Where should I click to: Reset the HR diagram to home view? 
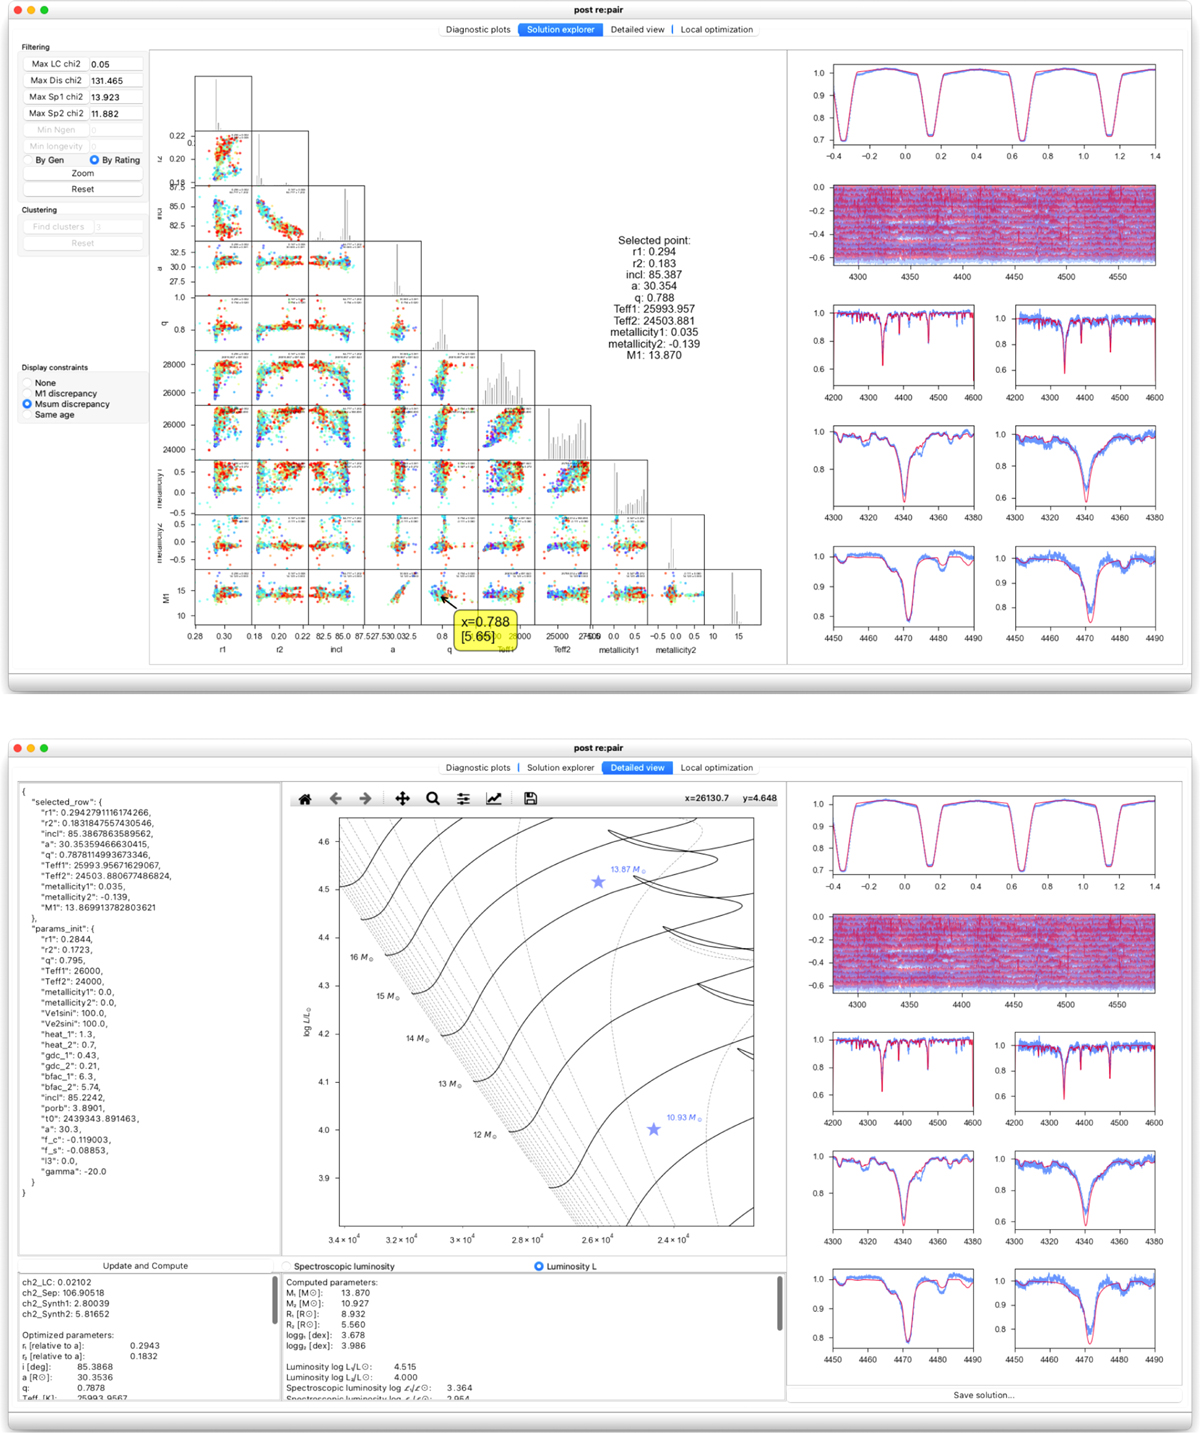305,799
